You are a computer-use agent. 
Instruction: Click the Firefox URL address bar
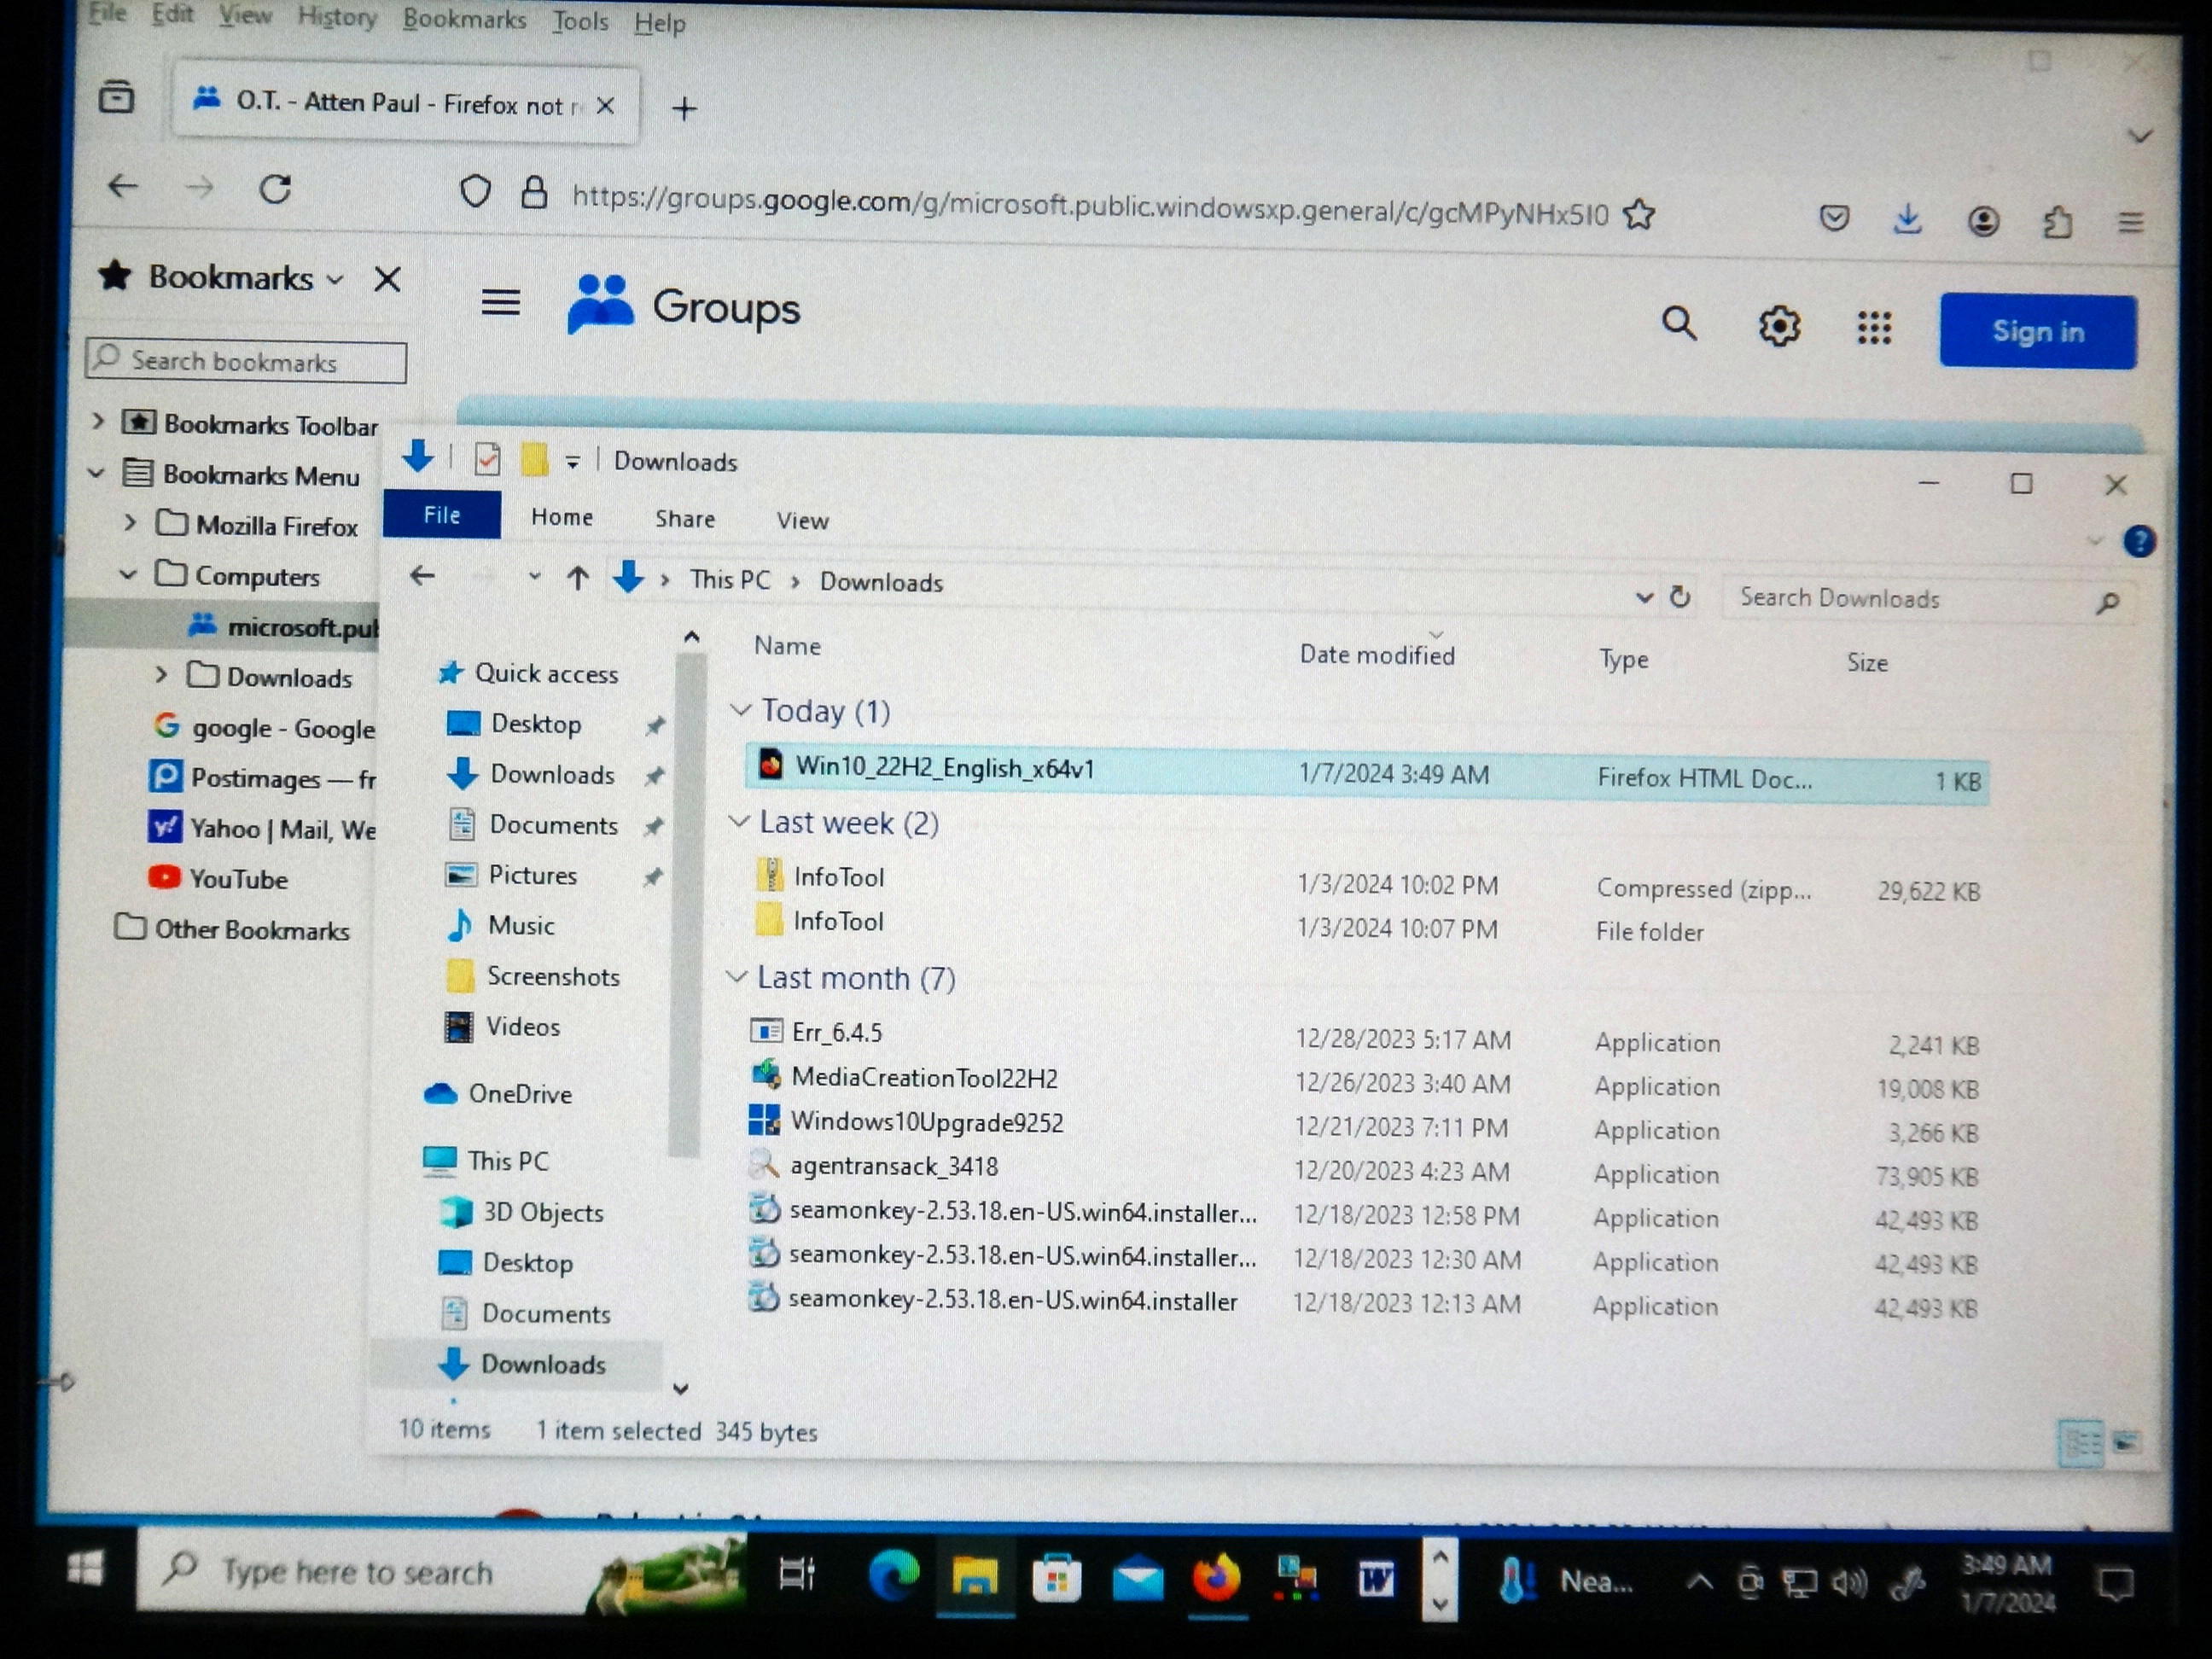click(1090, 205)
